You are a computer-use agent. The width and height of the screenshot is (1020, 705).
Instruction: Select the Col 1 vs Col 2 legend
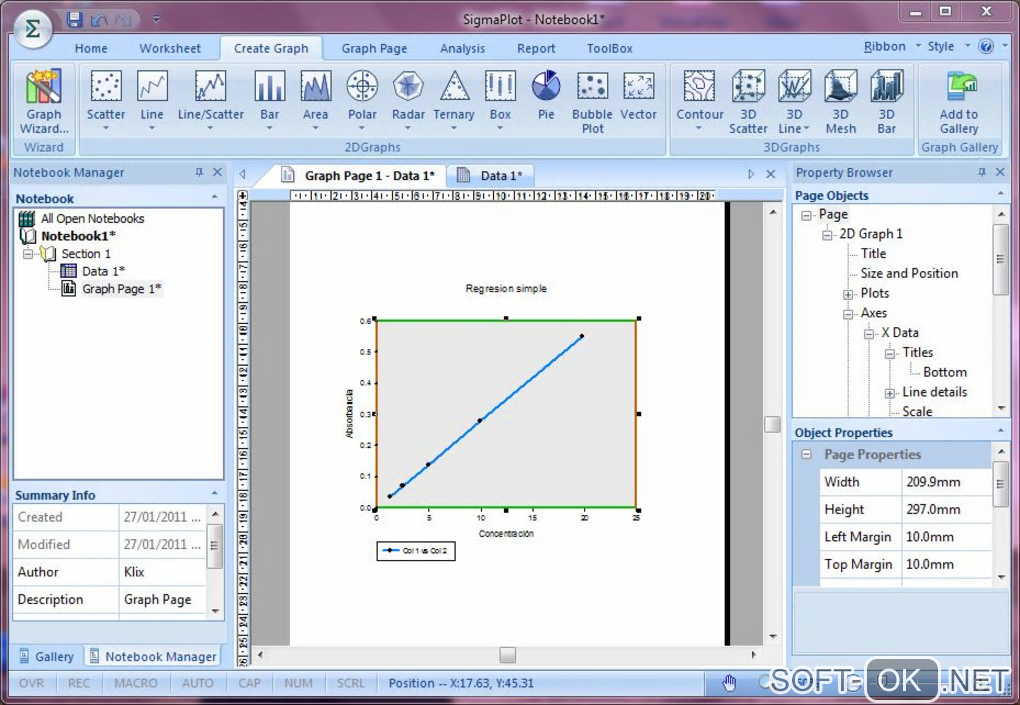416,551
